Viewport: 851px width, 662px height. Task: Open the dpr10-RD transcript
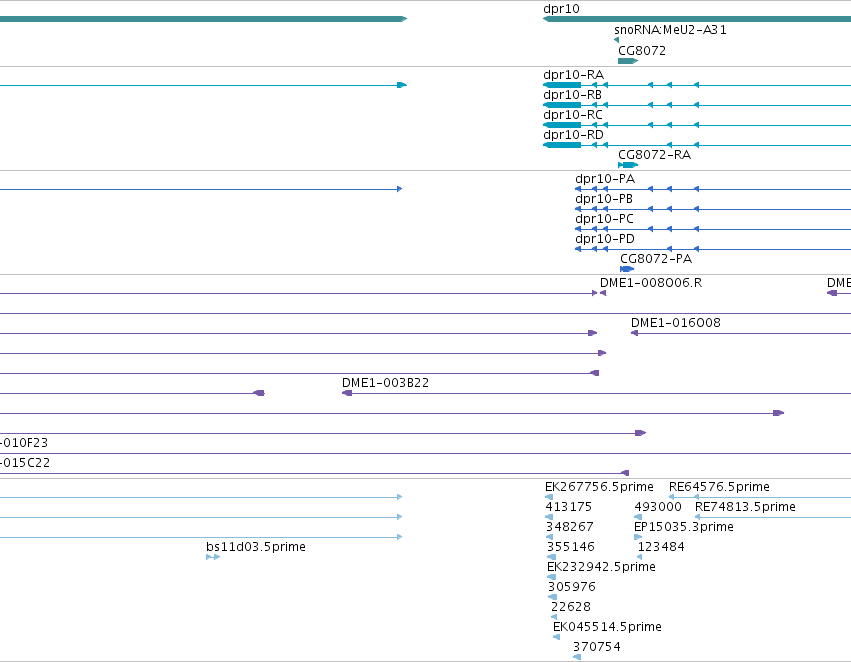click(x=573, y=135)
